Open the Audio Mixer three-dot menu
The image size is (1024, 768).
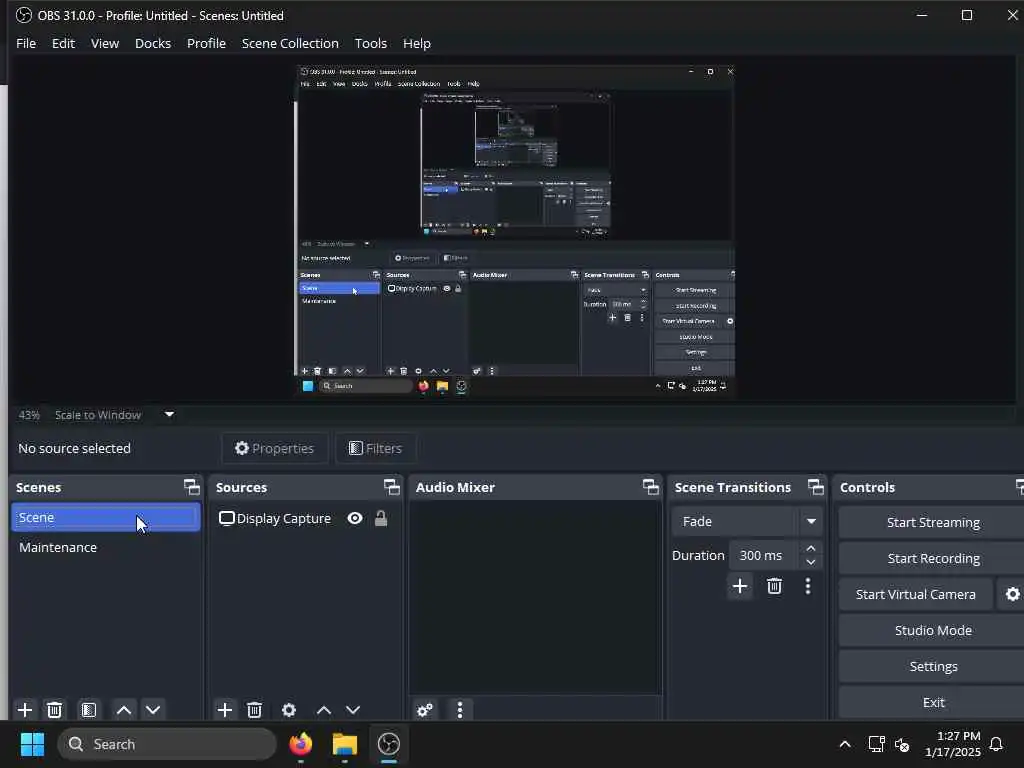point(460,710)
